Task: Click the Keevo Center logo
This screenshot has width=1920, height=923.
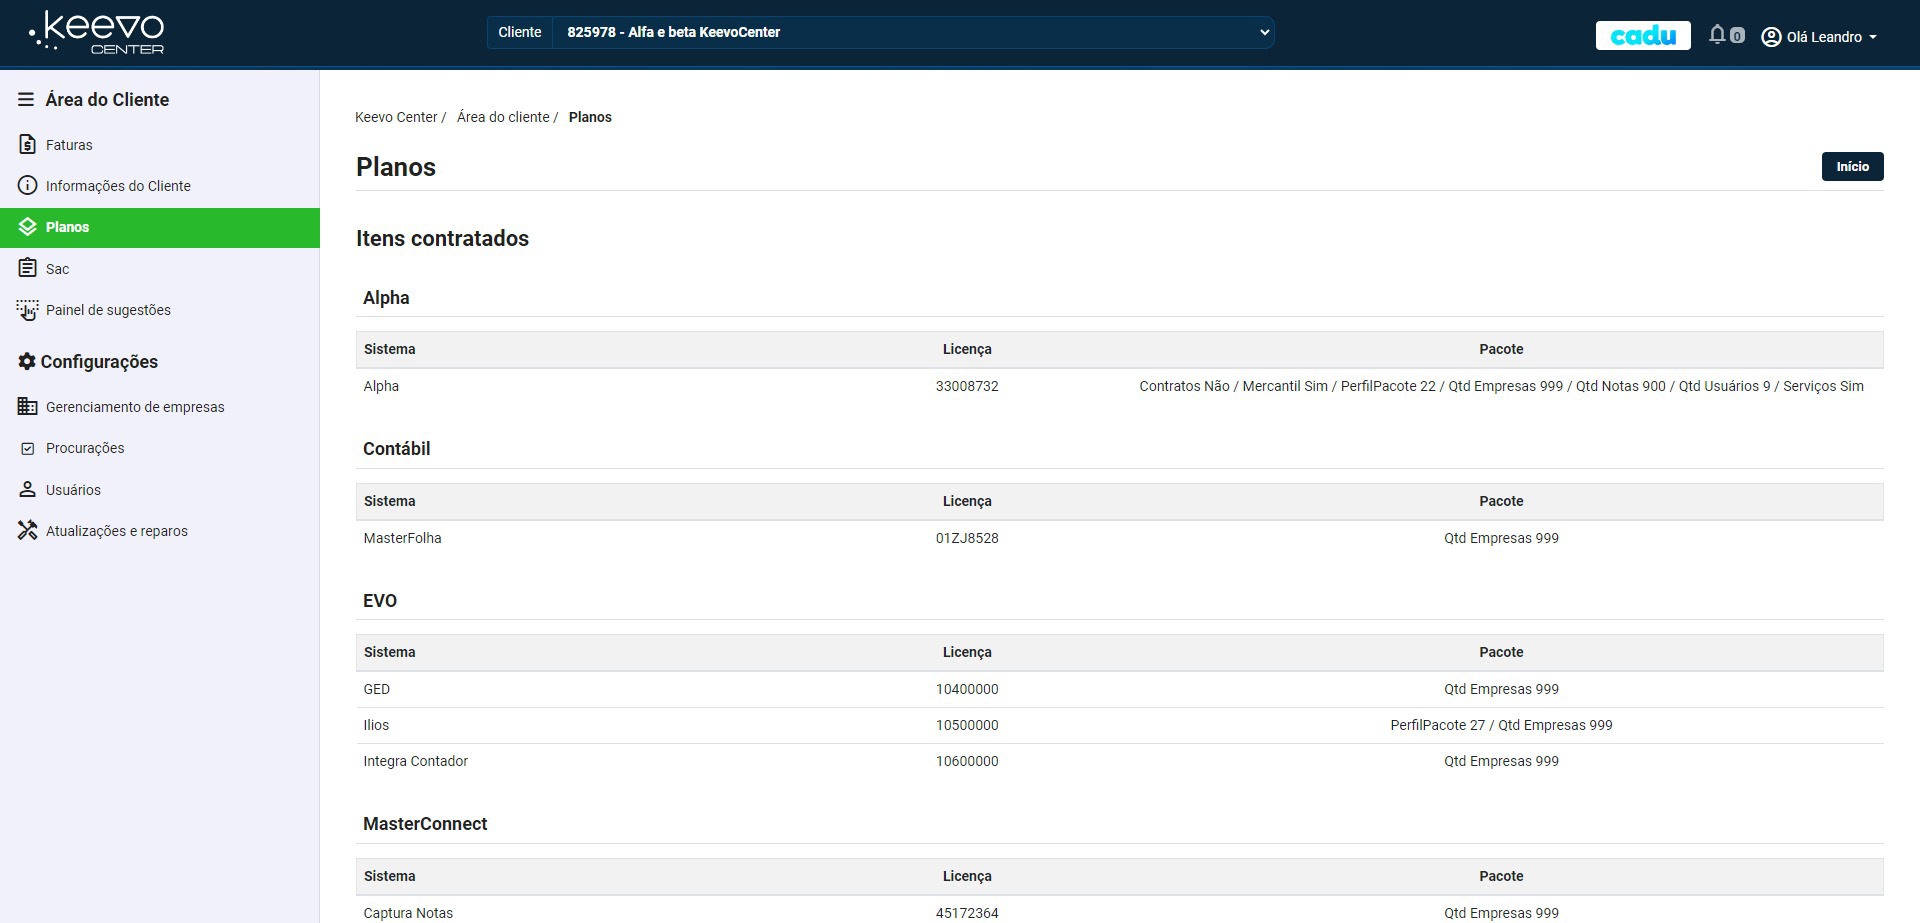Action: tap(97, 34)
